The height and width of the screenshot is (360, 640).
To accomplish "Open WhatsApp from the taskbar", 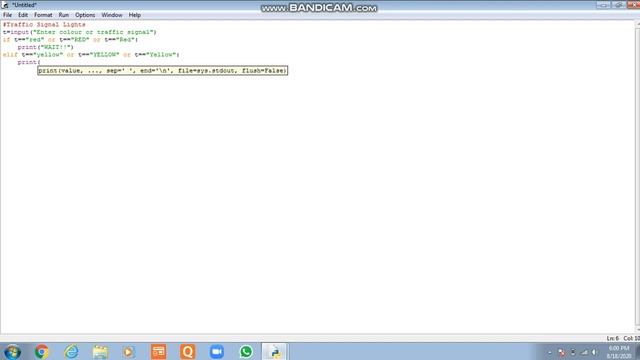I will click(246, 352).
